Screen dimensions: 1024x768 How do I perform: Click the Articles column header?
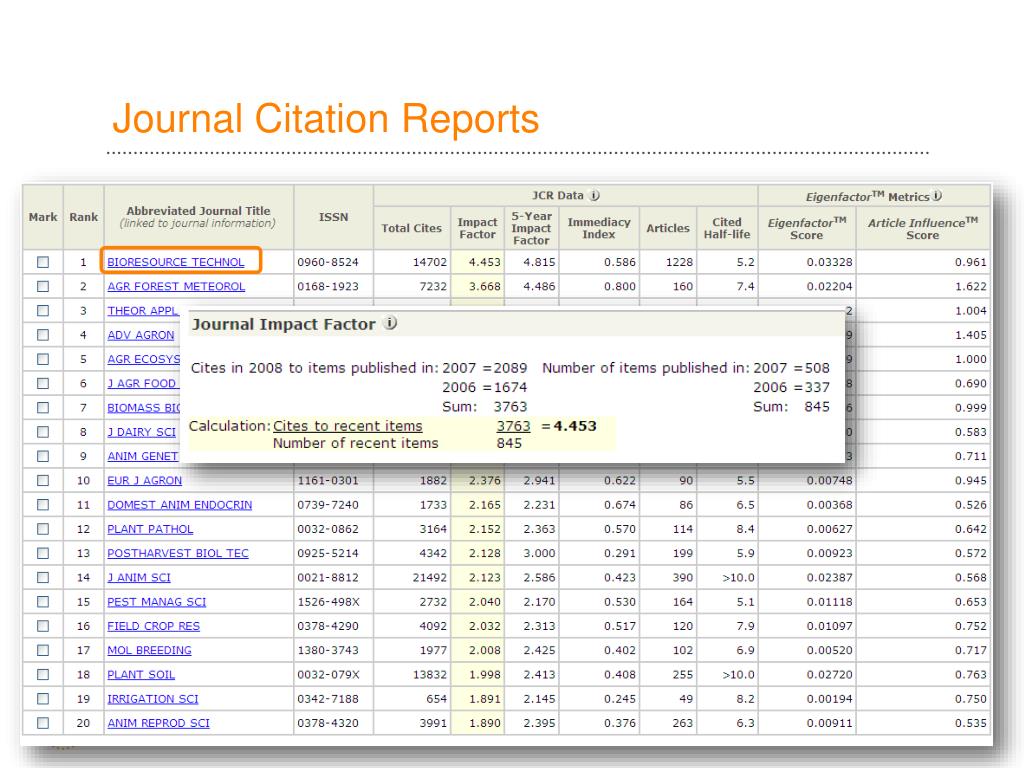point(667,228)
